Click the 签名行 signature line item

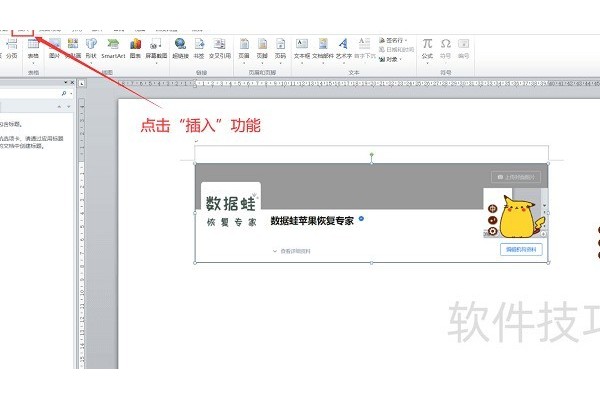pos(393,40)
